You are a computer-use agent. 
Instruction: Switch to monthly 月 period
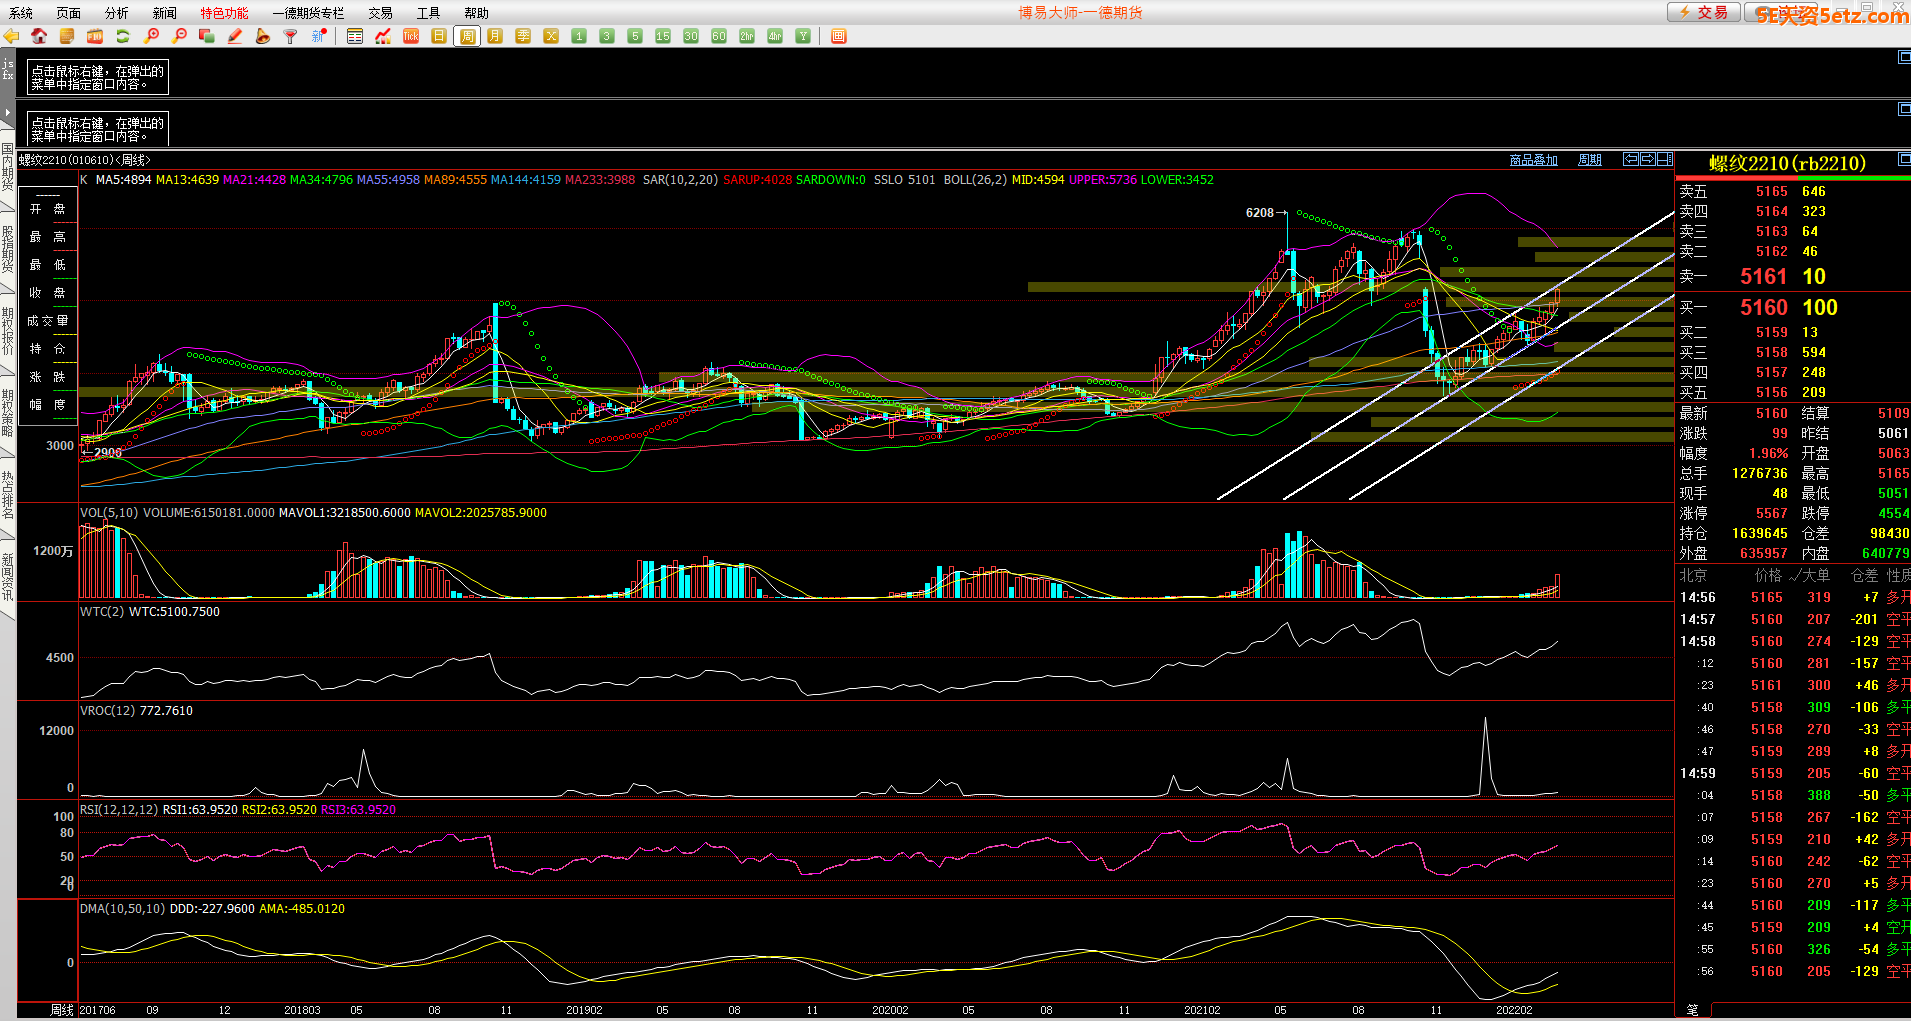(x=495, y=36)
